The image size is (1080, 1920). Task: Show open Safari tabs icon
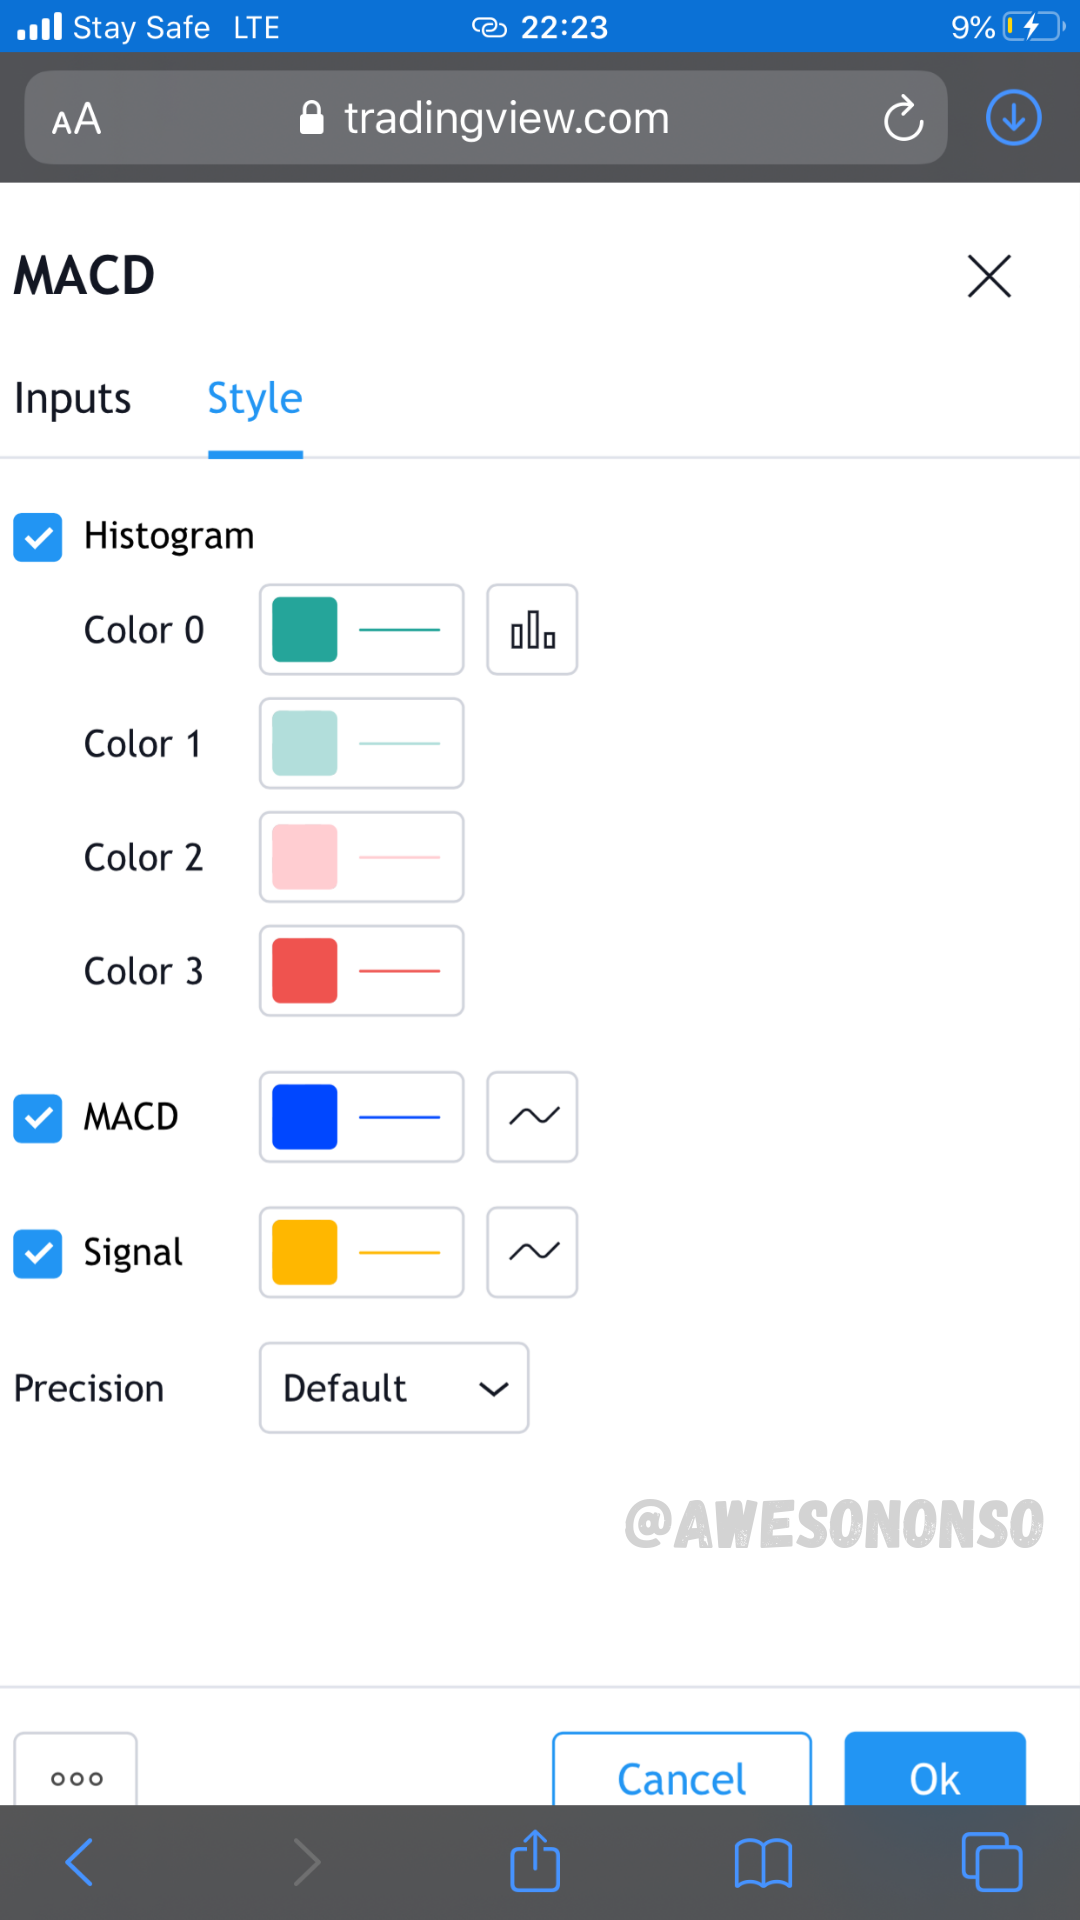coord(991,1862)
